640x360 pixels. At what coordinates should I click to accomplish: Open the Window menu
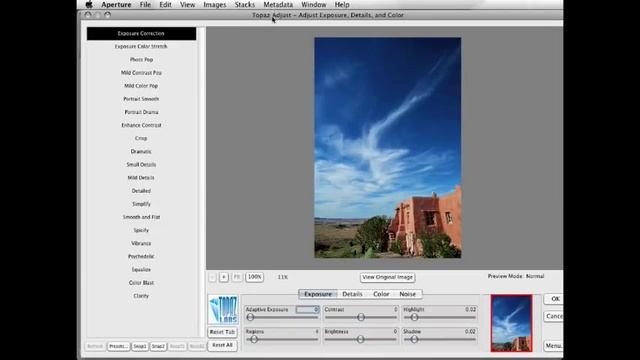(x=313, y=5)
